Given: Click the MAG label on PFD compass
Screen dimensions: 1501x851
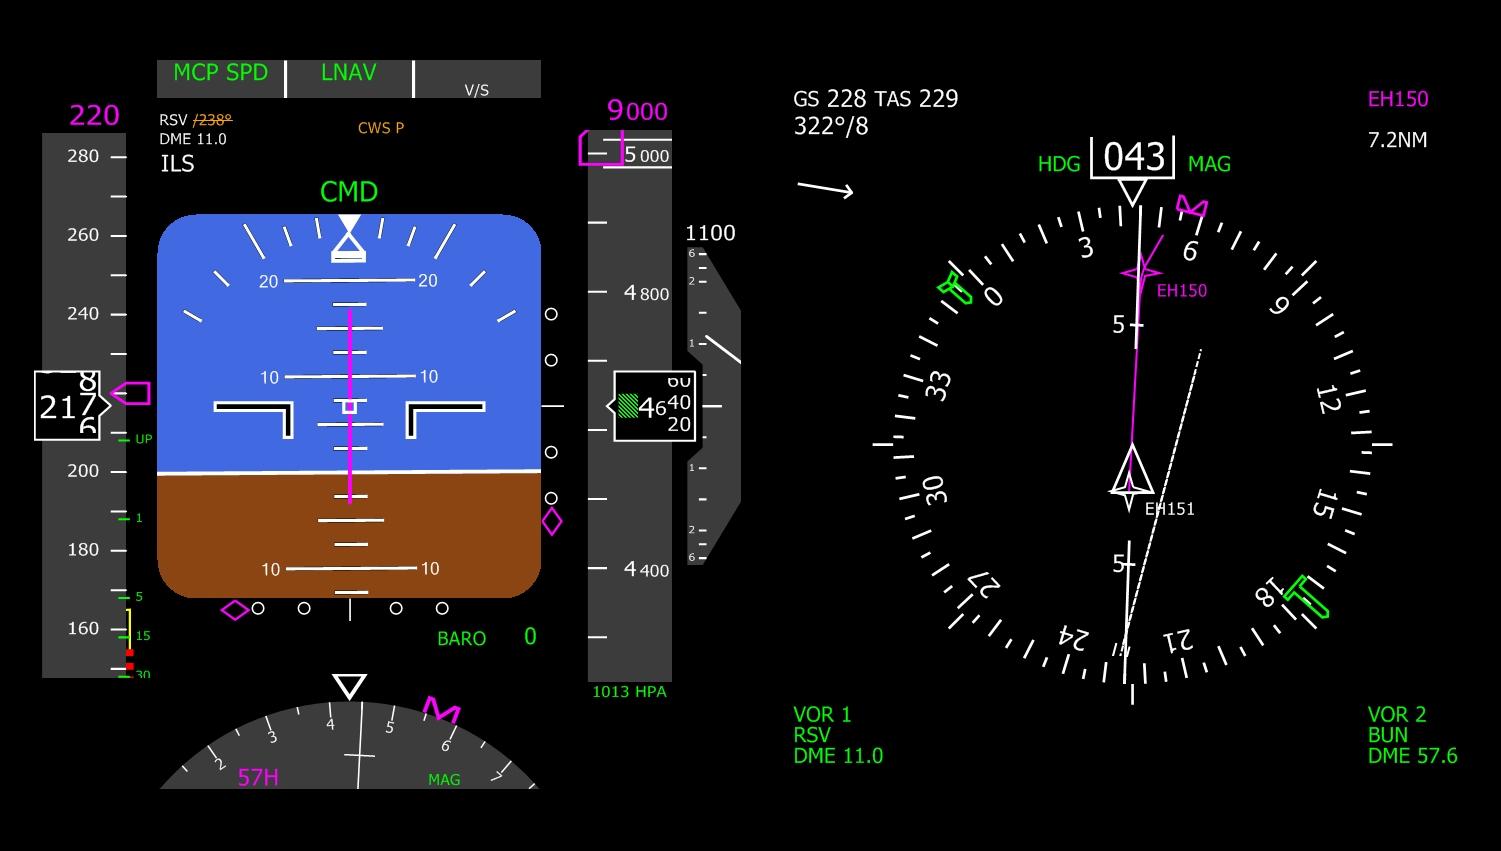Looking at the screenshot, I should point(444,780).
